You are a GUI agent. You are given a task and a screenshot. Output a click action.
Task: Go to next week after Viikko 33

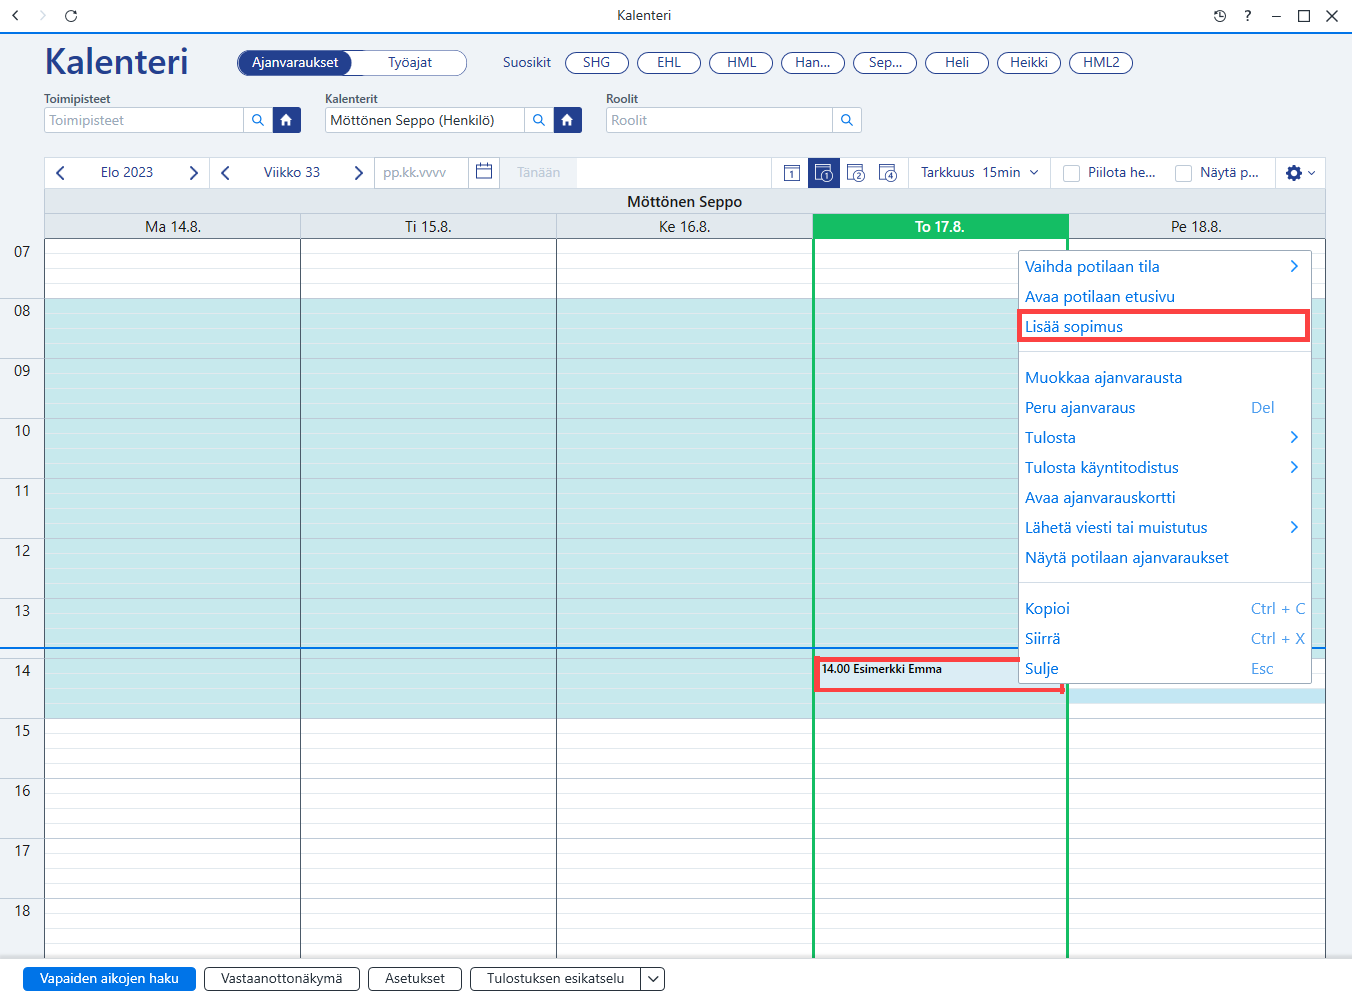pyautogui.click(x=358, y=173)
